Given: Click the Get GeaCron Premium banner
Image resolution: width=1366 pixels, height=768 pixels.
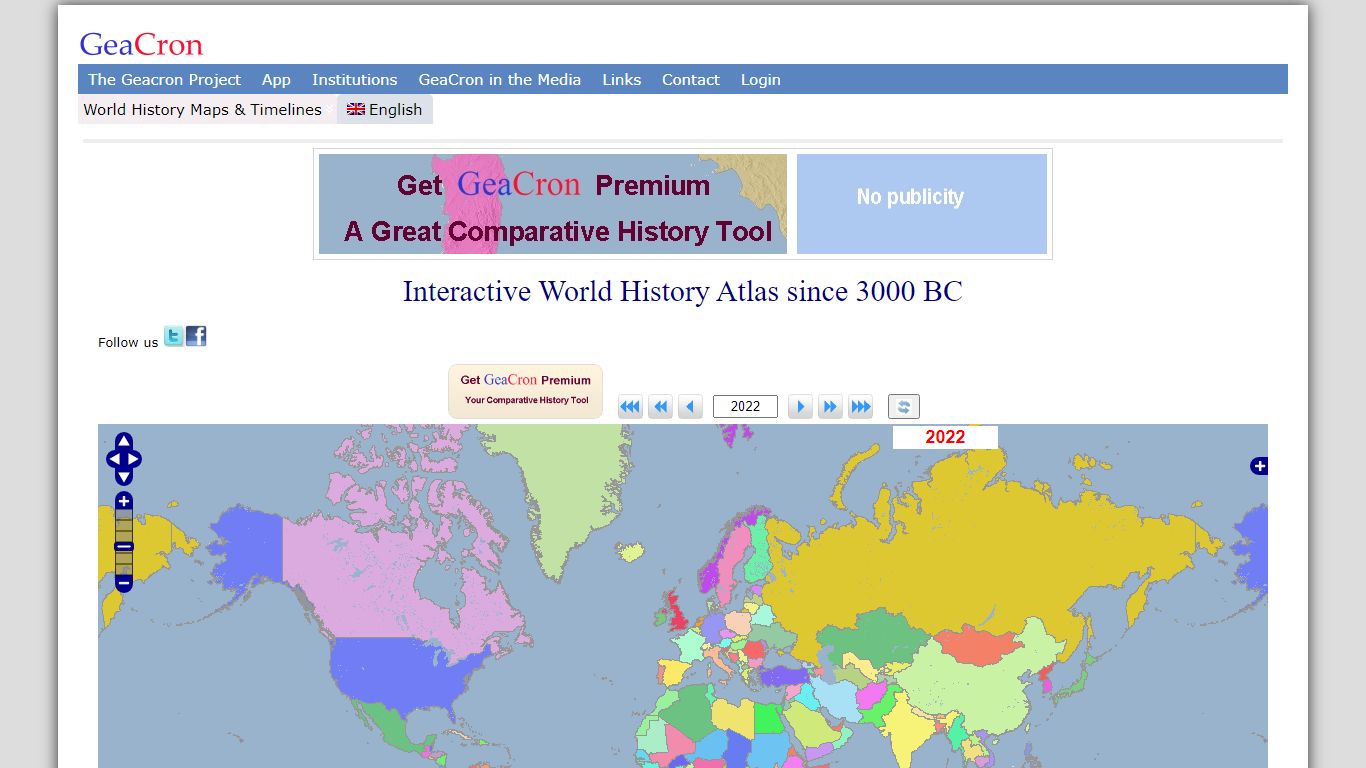Looking at the screenshot, I should pos(553,204).
